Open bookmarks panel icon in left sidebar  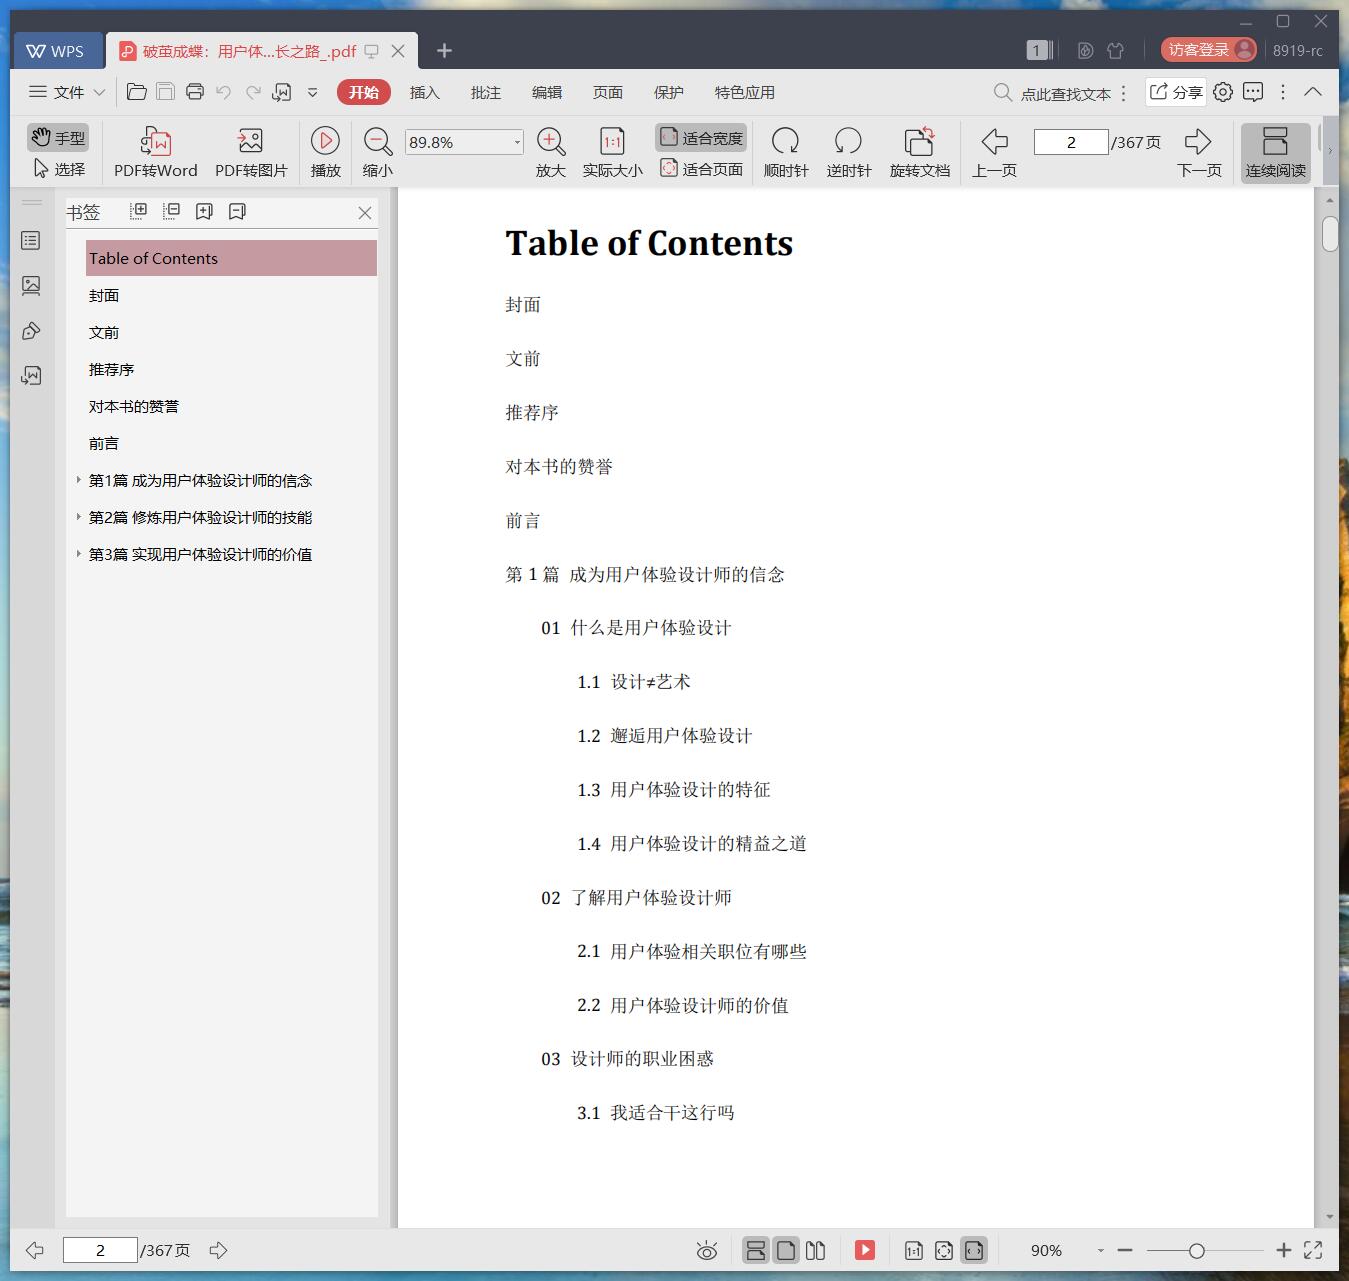(31, 241)
